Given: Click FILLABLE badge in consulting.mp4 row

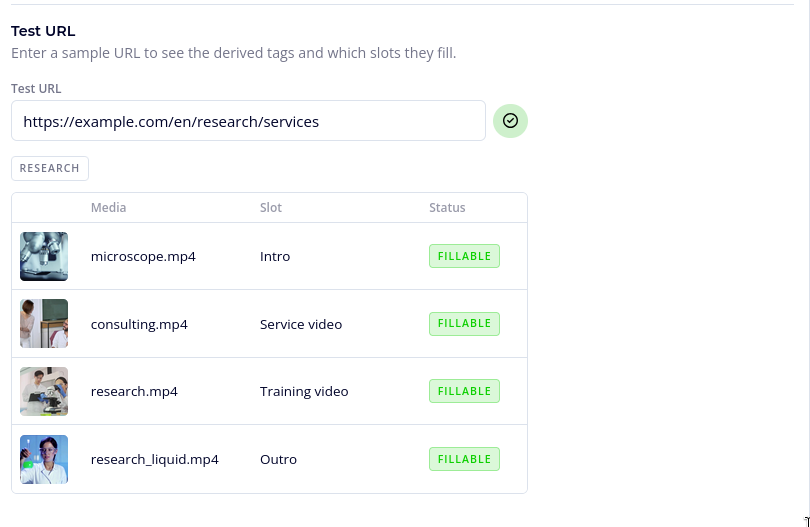Looking at the screenshot, I should tap(464, 323).
